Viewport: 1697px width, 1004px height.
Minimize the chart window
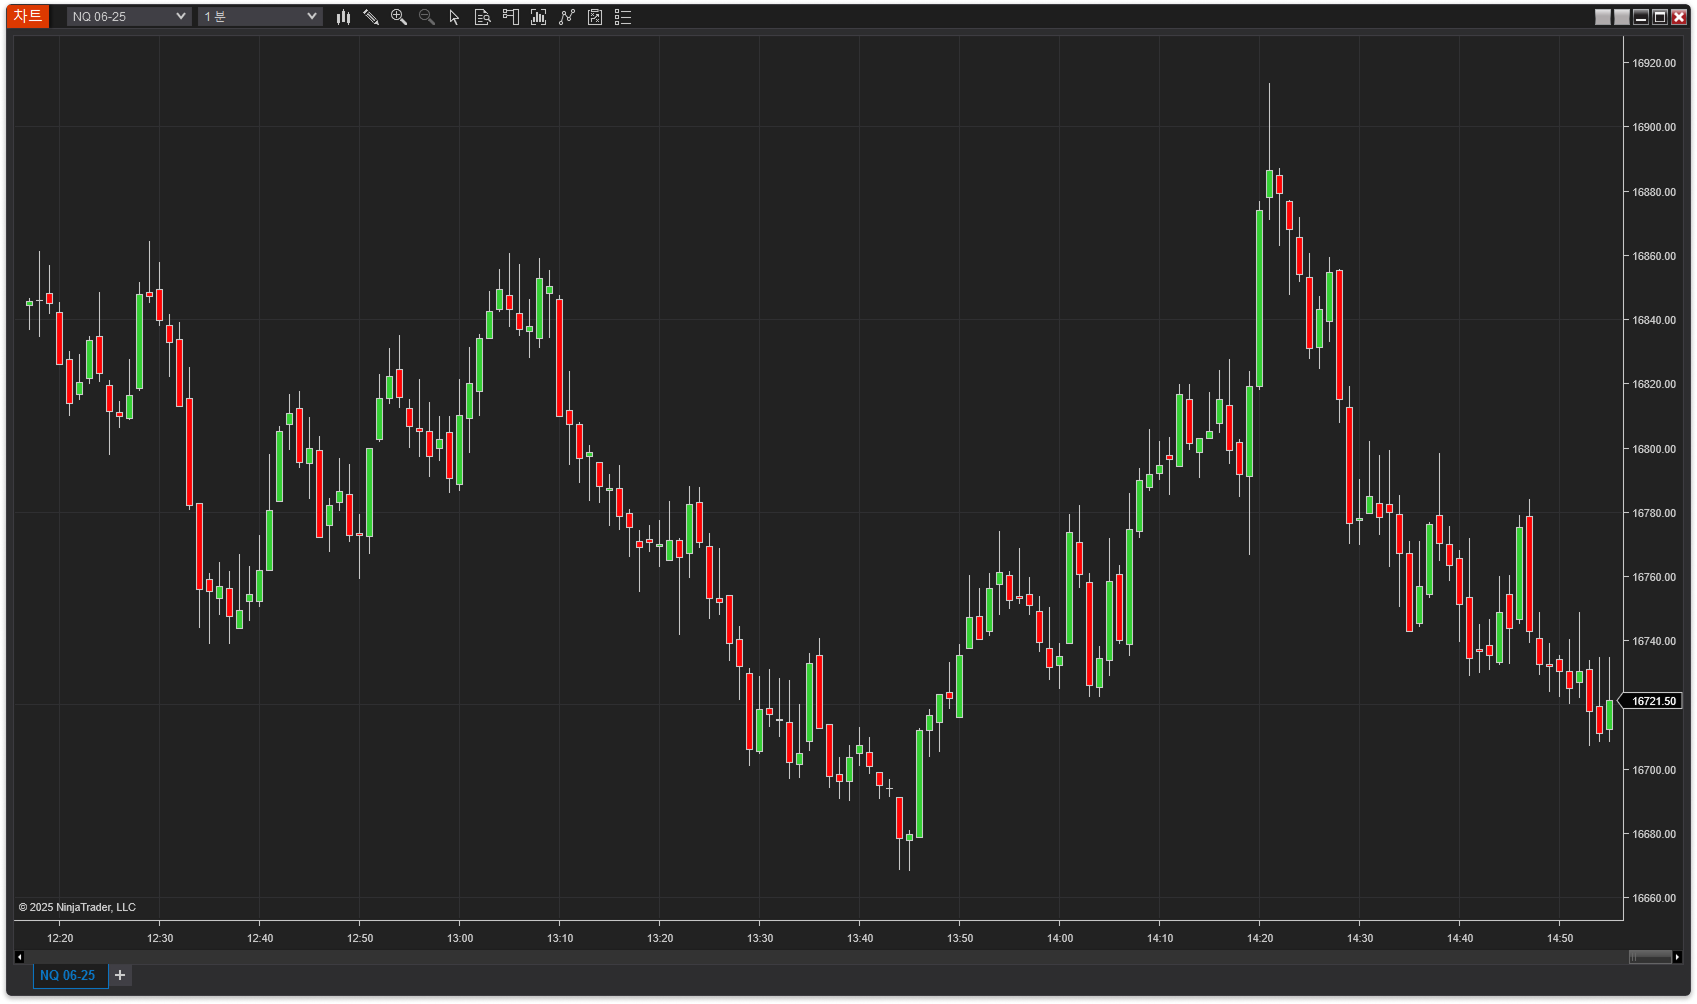[x=1641, y=17]
